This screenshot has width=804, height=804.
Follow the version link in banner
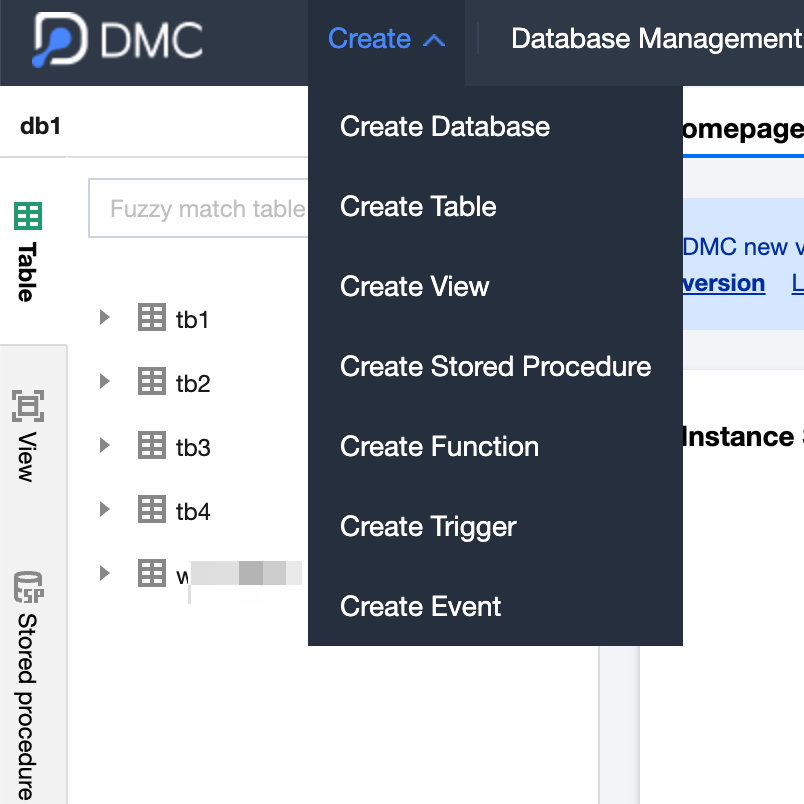point(723,283)
